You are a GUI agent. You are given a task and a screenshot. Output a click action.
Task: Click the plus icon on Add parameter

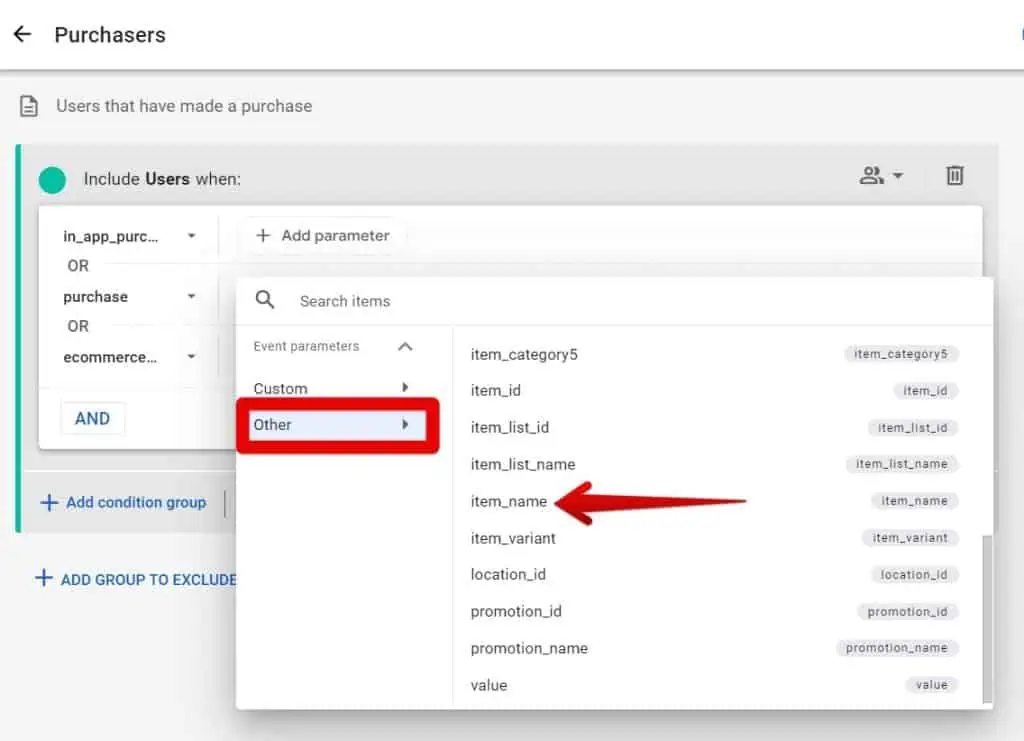(x=263, y=235)
